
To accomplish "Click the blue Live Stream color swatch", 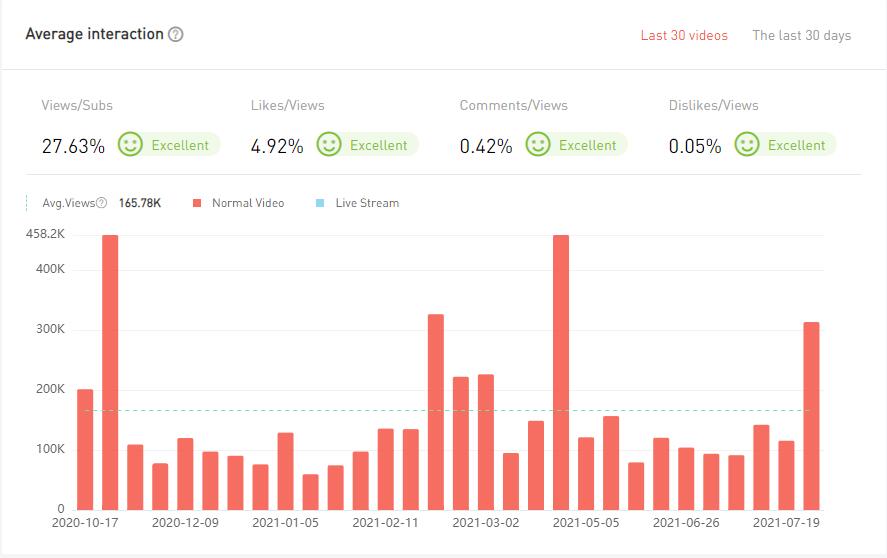I will [x=320, y=203].
